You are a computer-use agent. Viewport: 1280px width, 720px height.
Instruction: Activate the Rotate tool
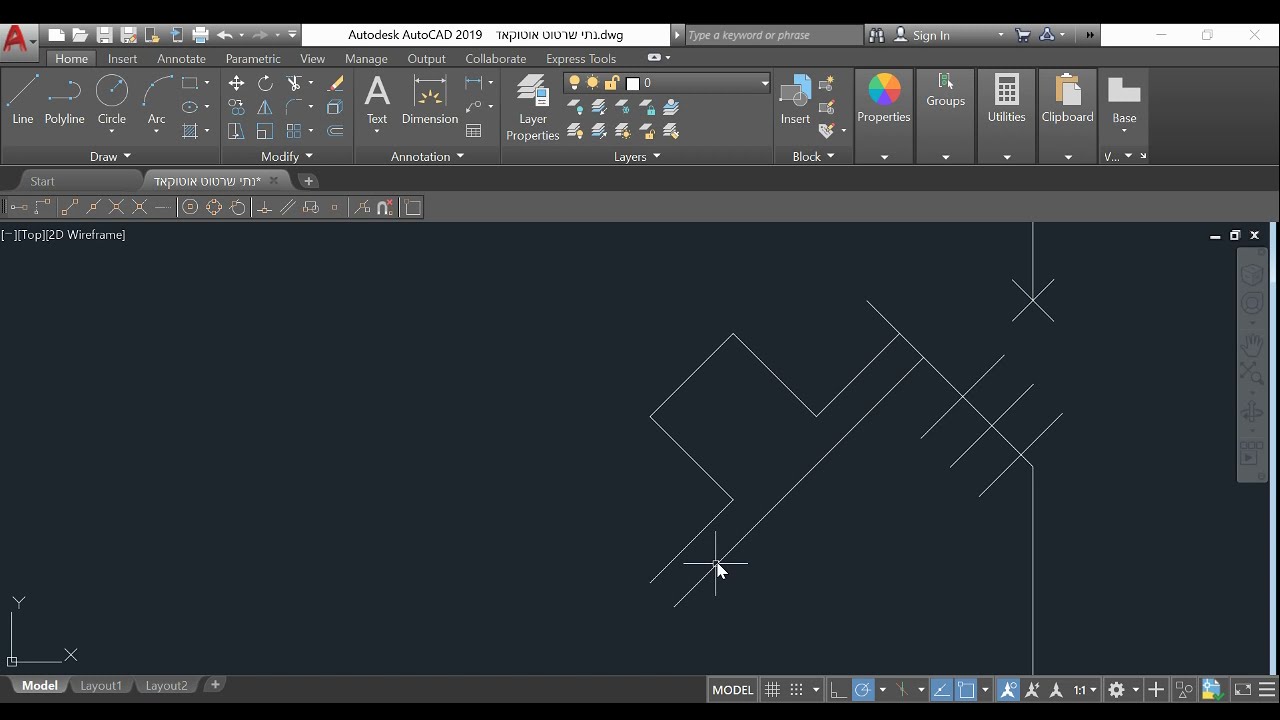265,83
